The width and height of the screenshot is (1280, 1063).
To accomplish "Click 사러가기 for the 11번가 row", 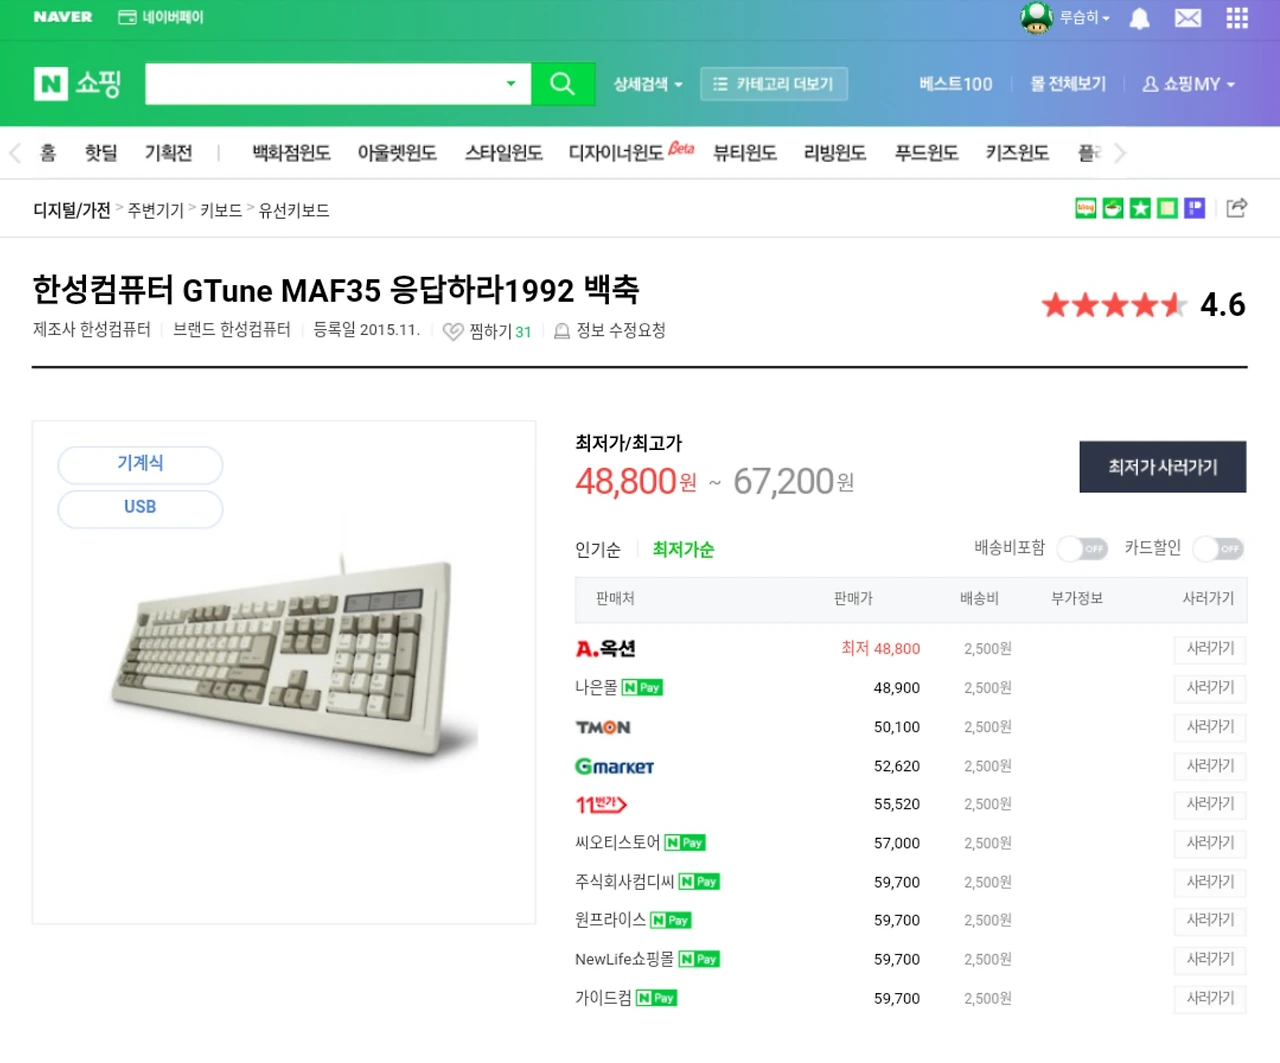I will coord(1210,804).
